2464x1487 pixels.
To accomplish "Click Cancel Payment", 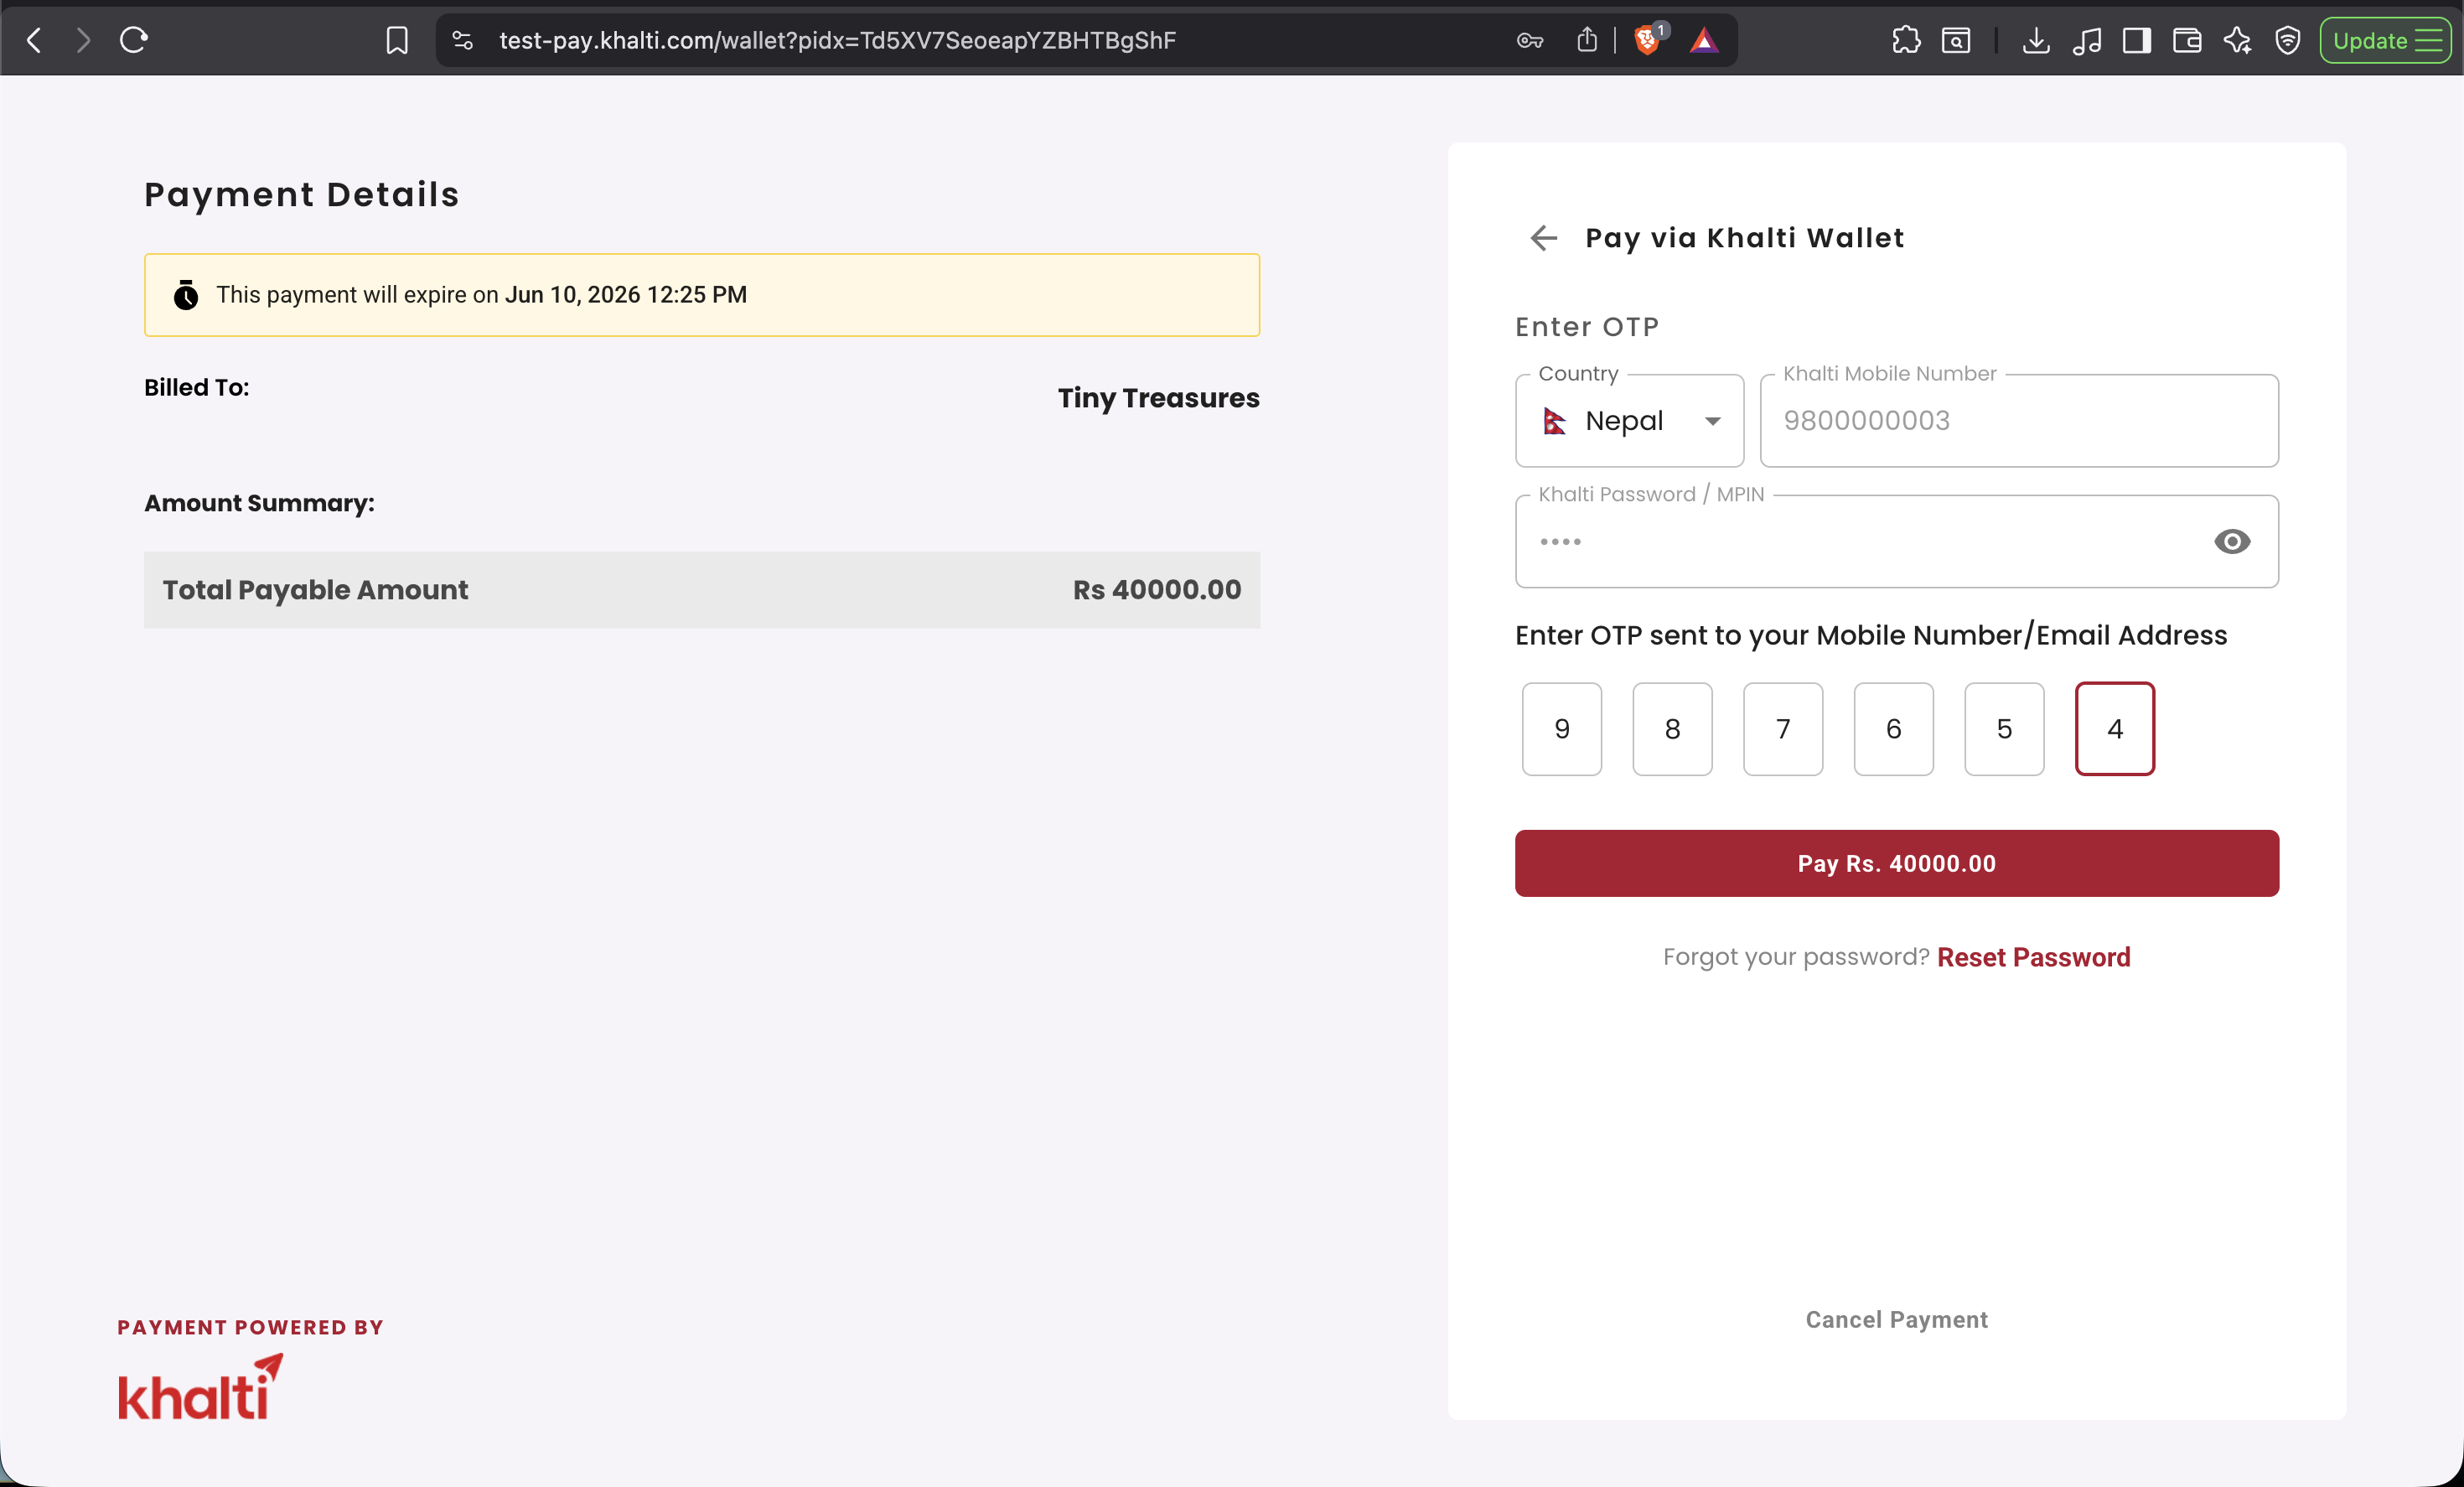I will (x=1897, y=1320).
